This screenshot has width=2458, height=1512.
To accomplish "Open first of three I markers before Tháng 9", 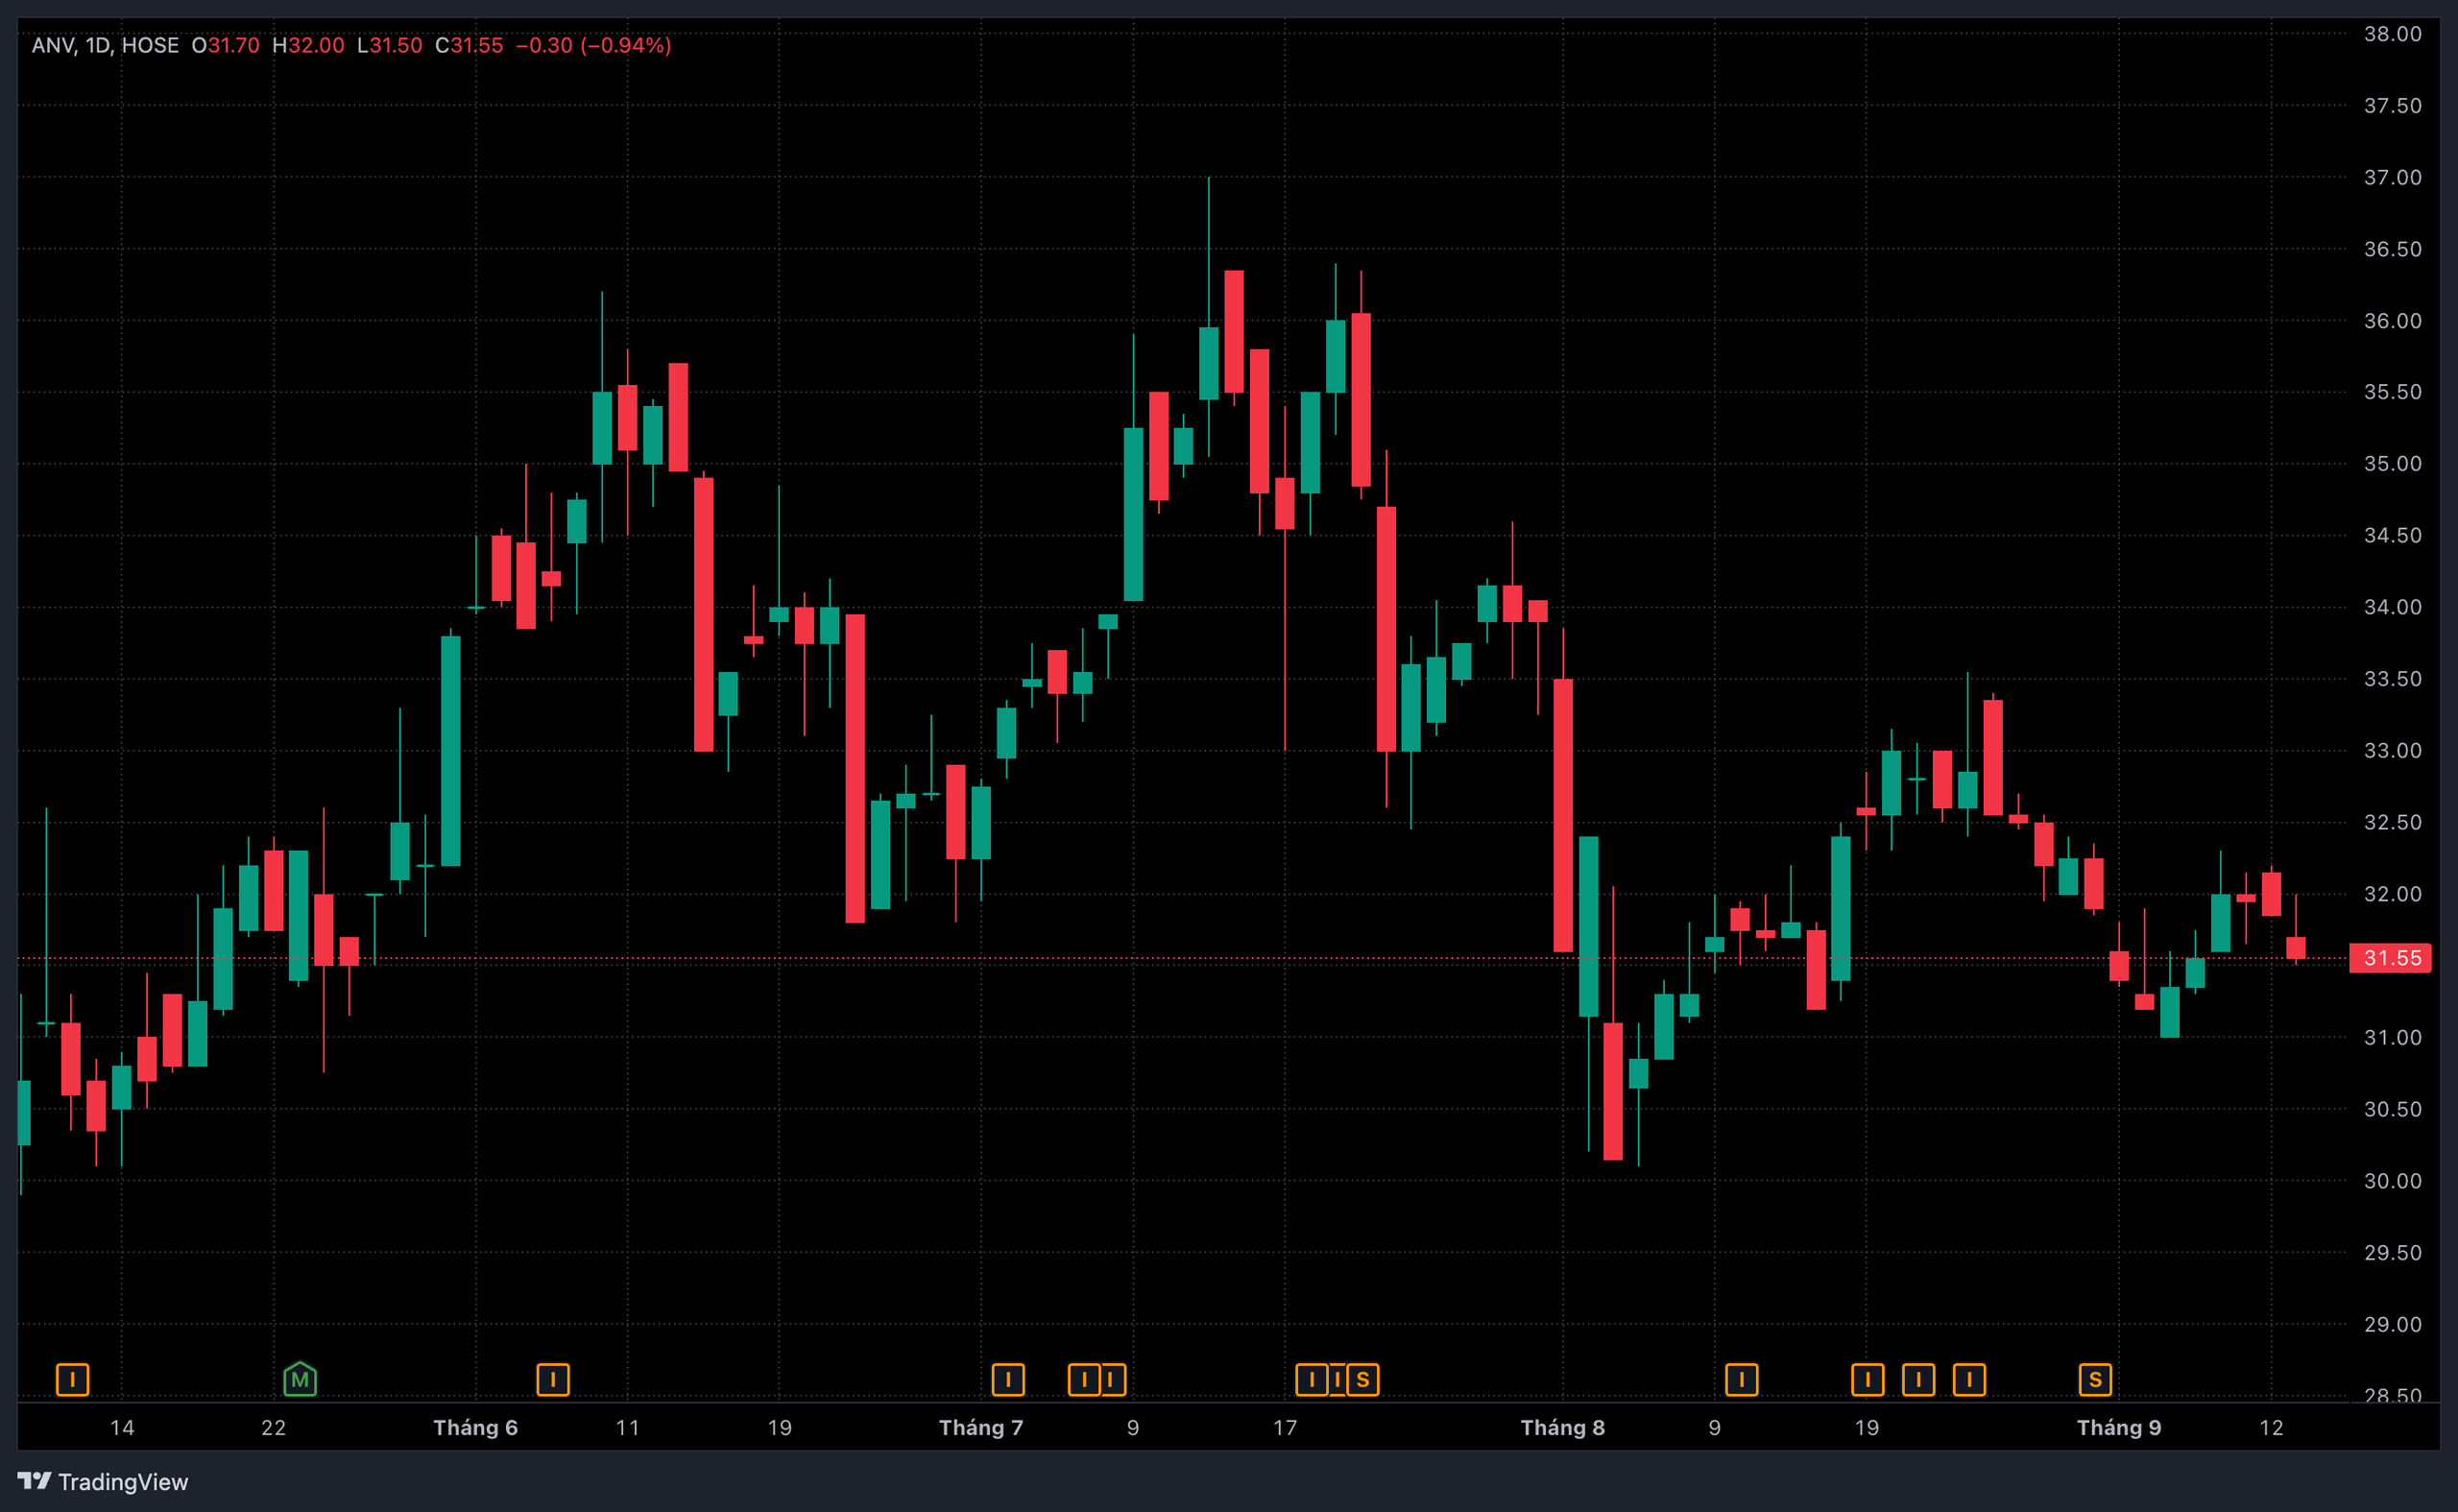I will (x=1868, y=1380).
